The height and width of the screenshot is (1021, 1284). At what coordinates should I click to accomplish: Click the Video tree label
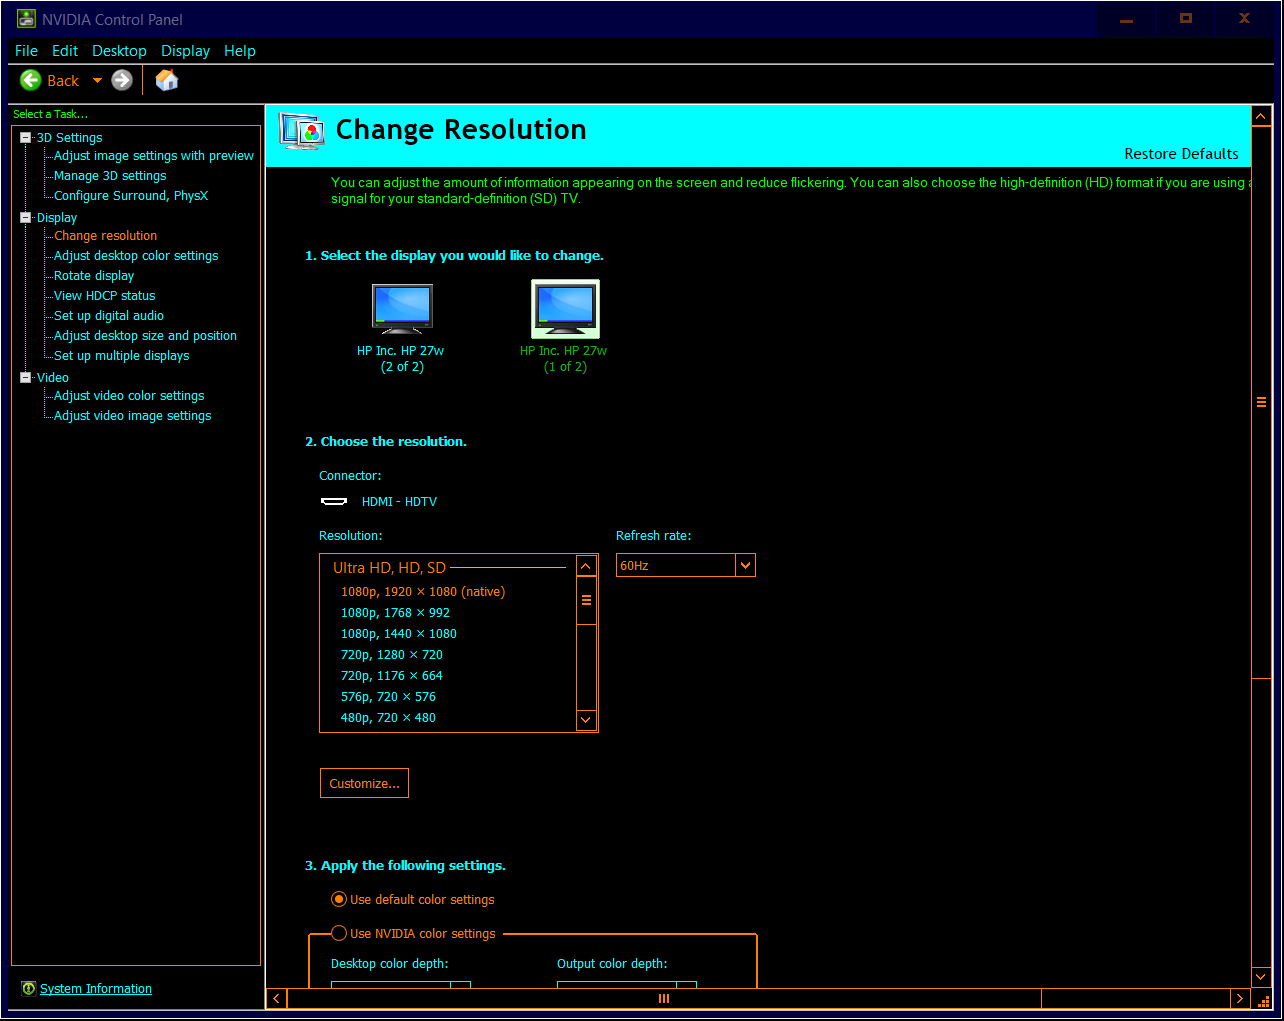(x=53, y=378)
